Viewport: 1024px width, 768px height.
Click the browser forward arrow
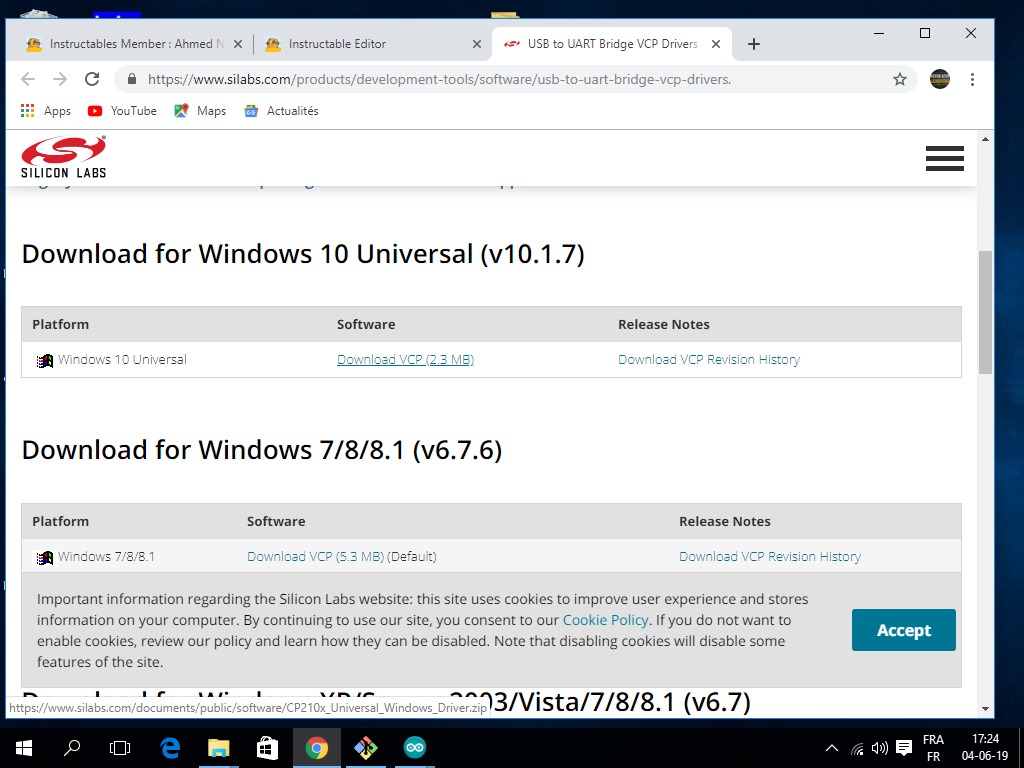(x=60, y=79)
